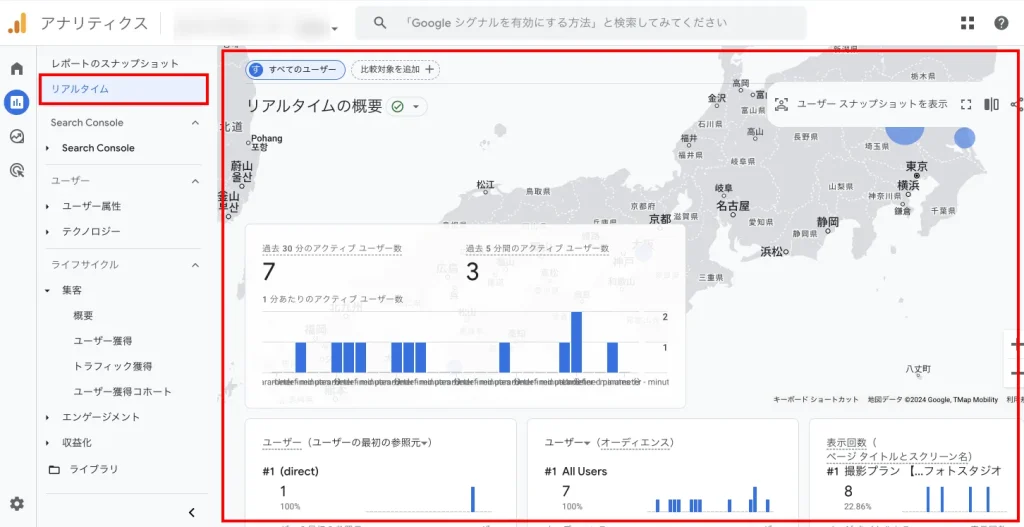1024x527 pixels.
Task: Open ライブラリ in sidebar
Action: click(93, 470)
